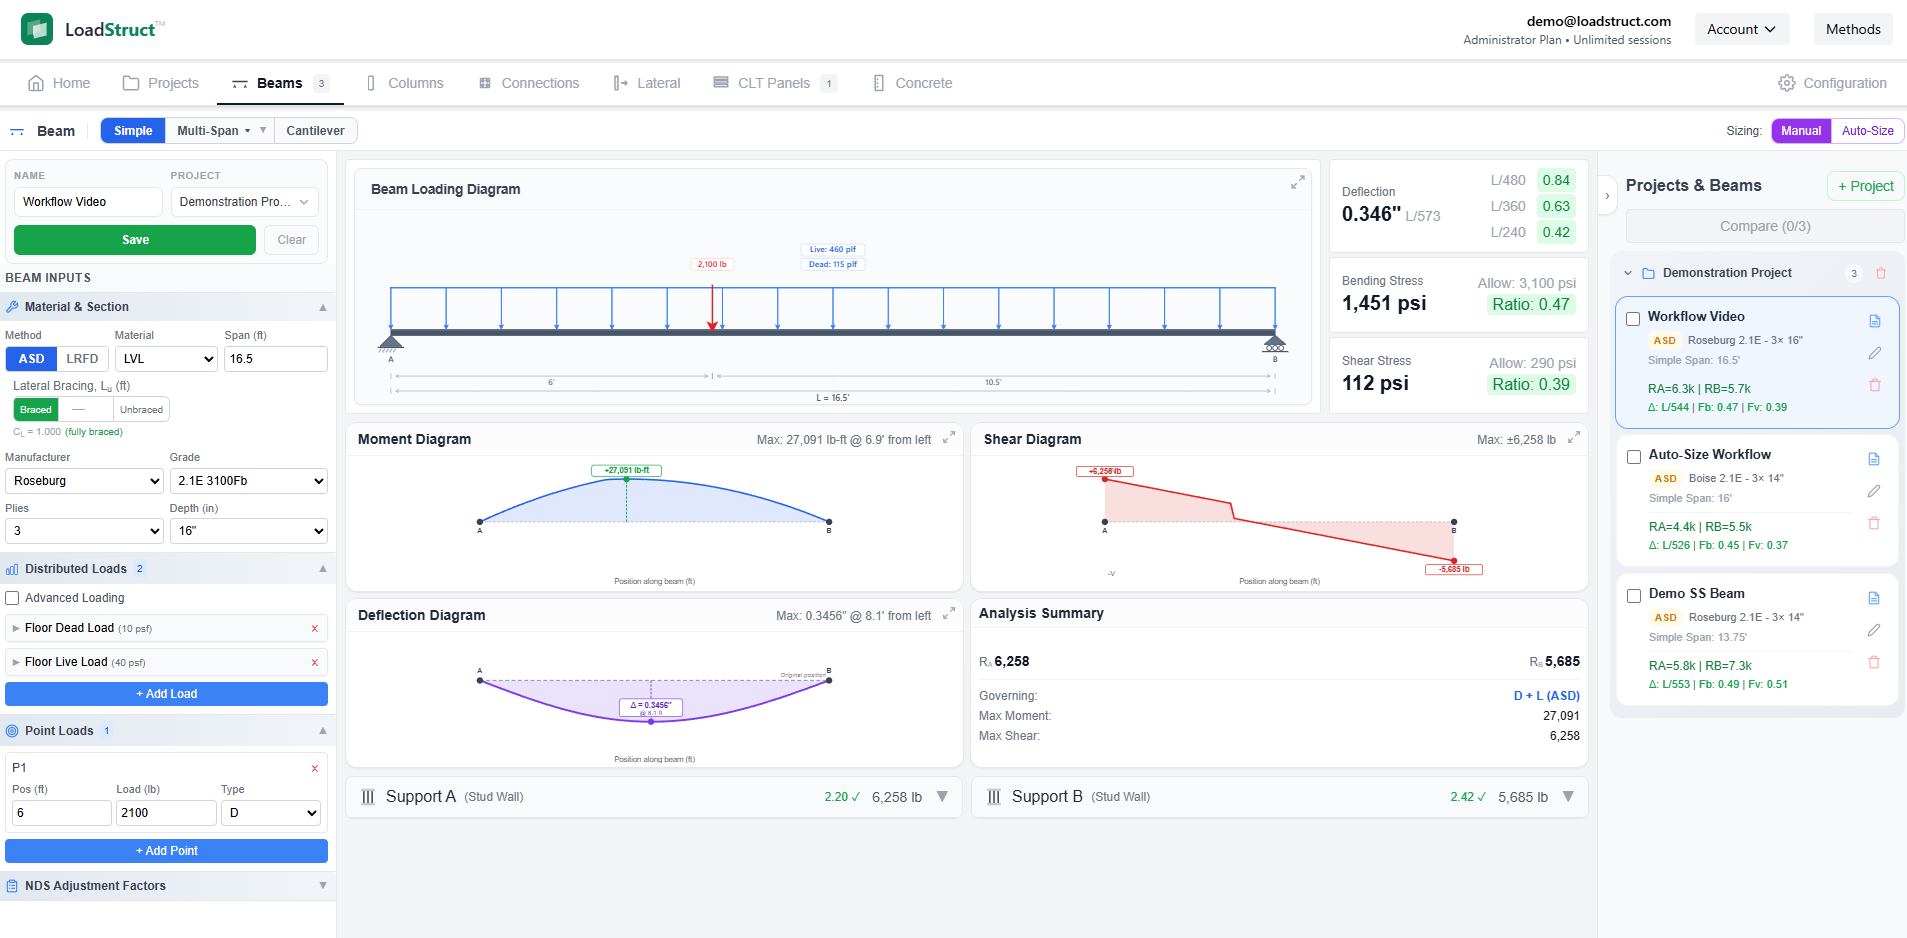Switch design method to LRFD

point(83,359)
